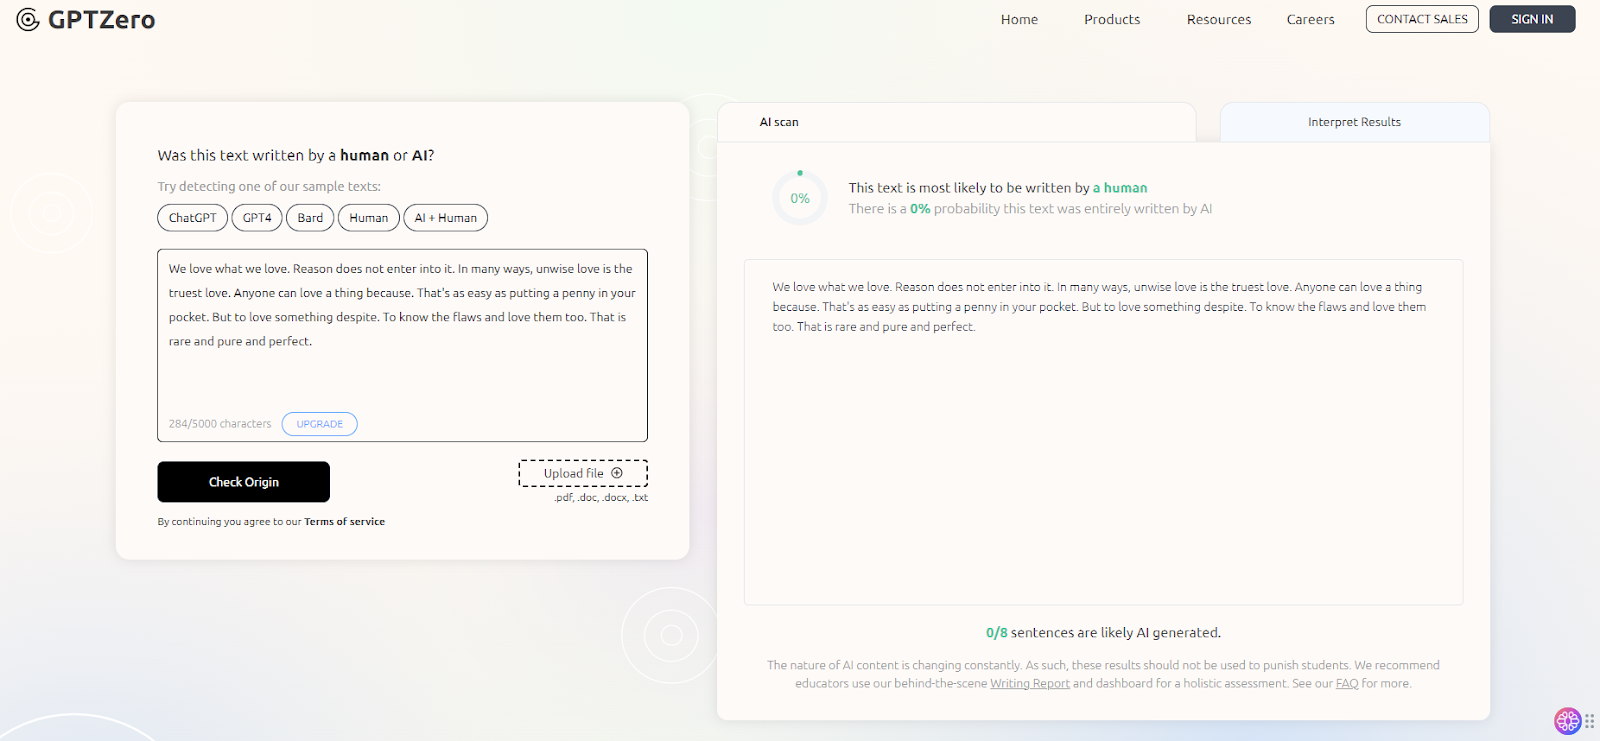Click the '.pdf, .doc, .docx, .txt' file types text

(601, 498)
